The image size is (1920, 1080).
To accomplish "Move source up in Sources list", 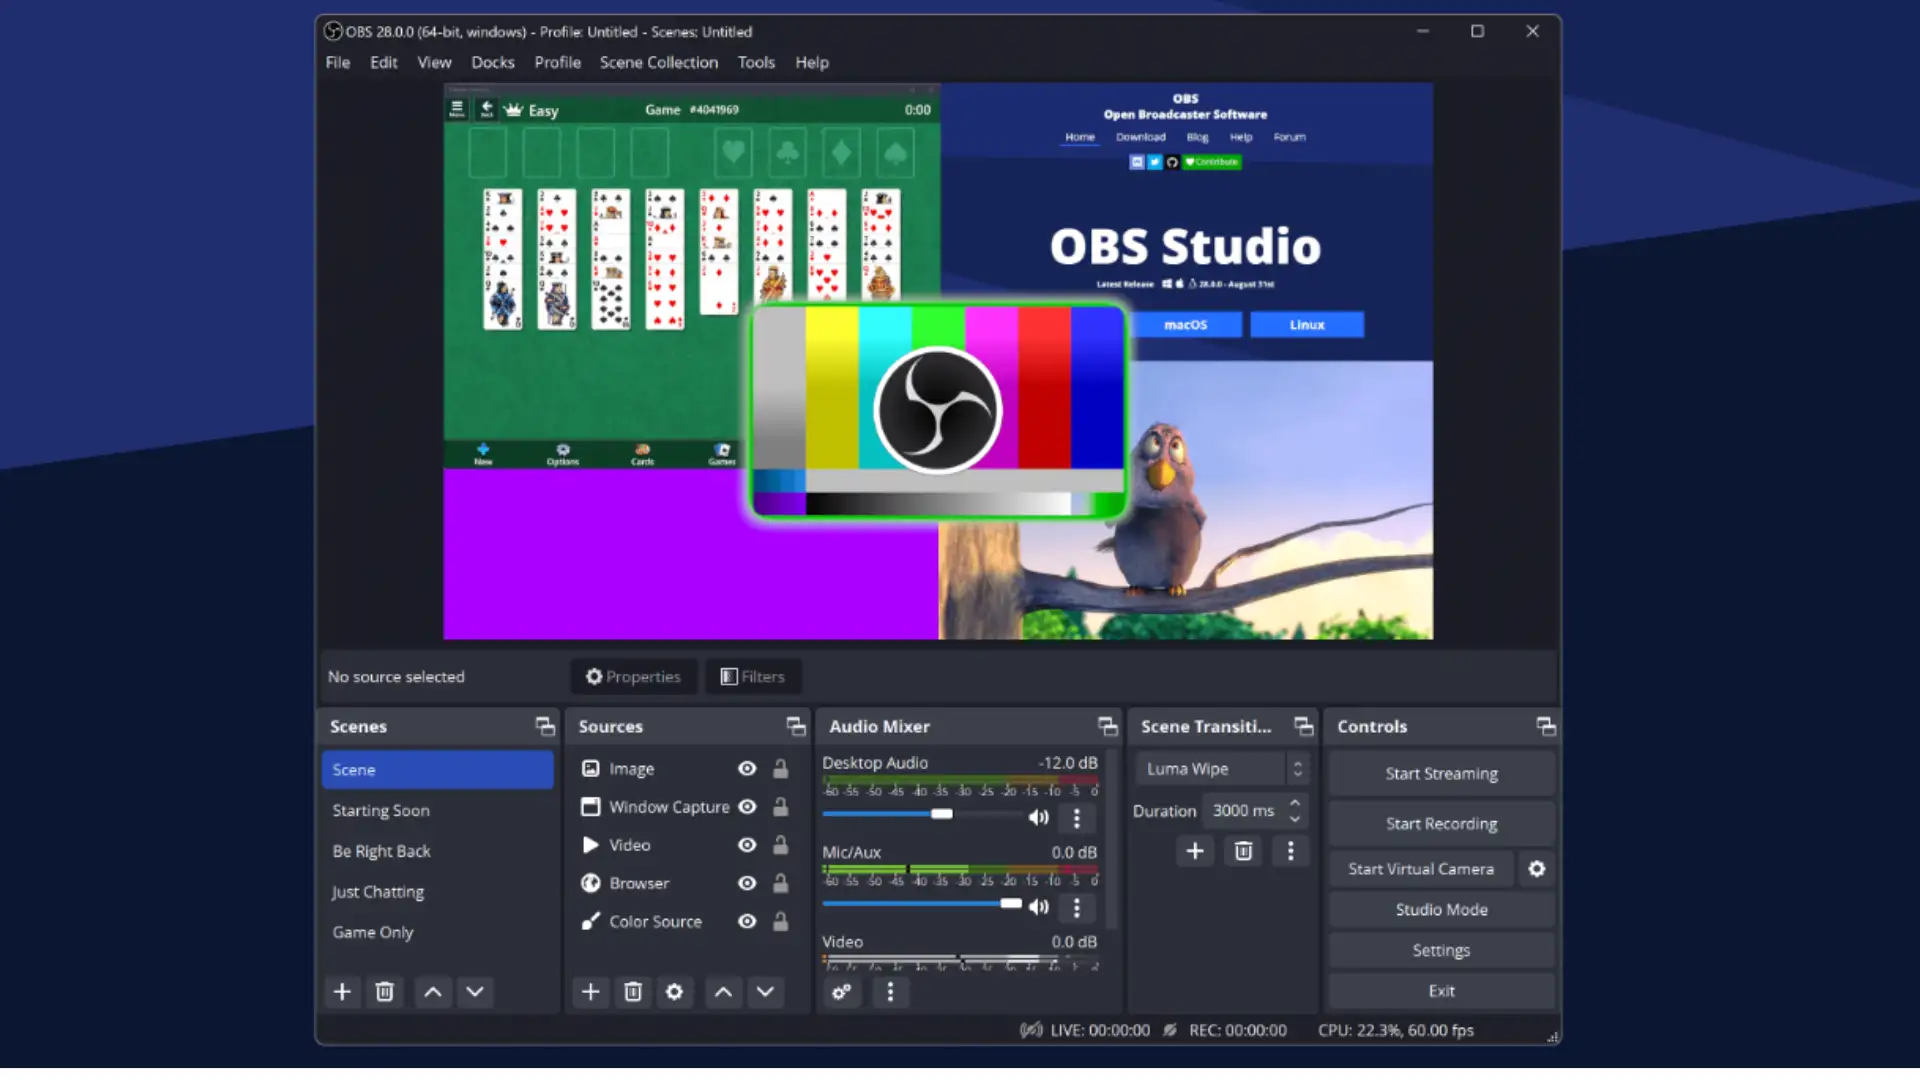I will 723,991.
